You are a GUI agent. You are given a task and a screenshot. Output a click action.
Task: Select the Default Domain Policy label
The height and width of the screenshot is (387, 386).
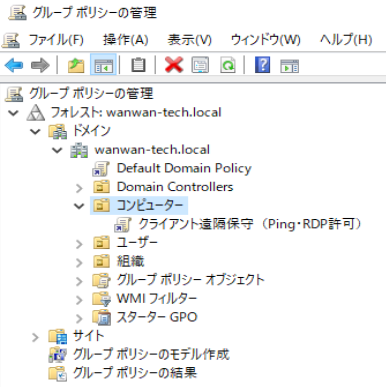click(184, 168)
